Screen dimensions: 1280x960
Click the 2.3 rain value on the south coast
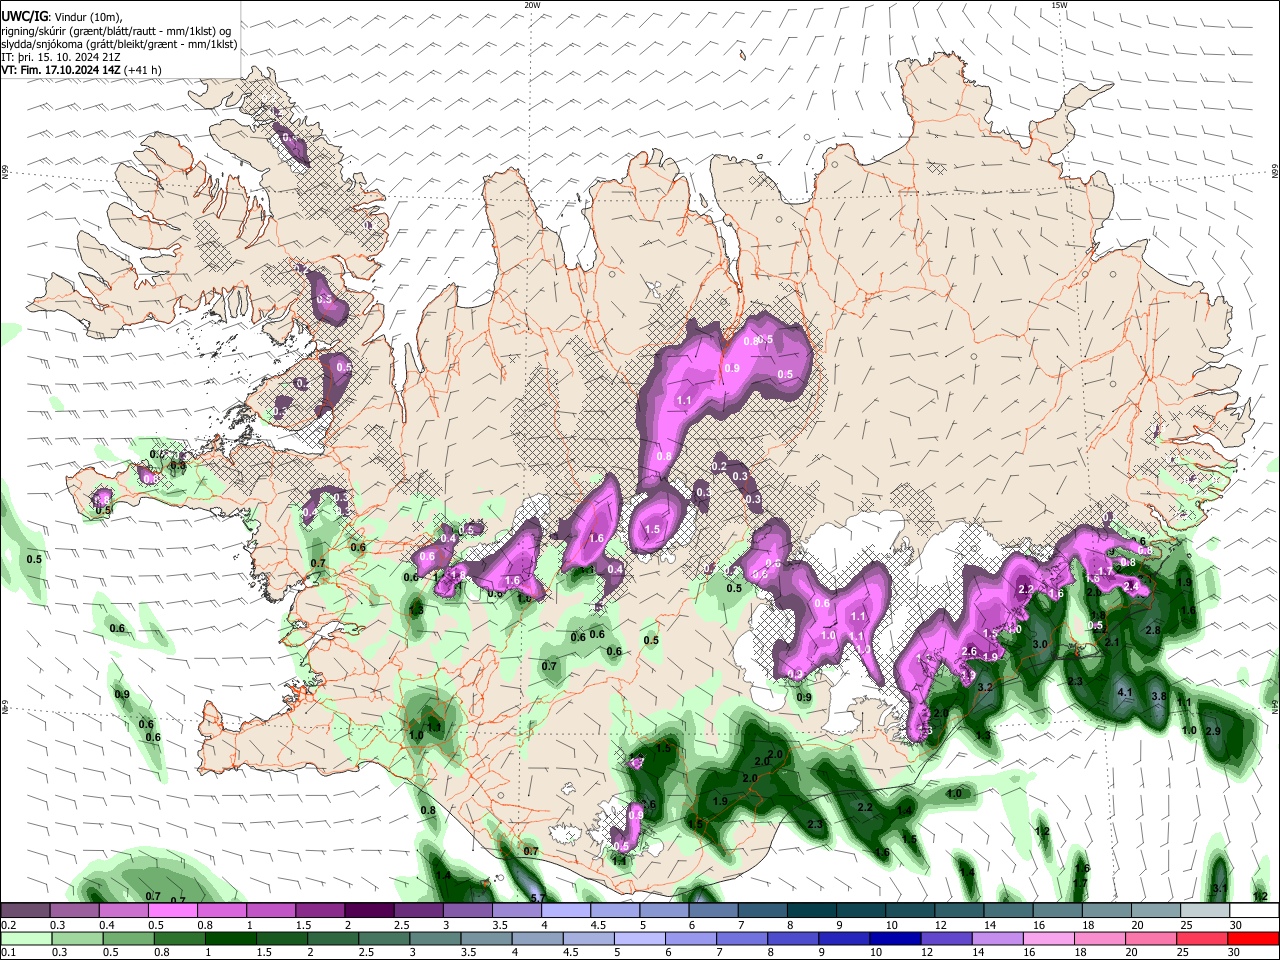(815, 824)
